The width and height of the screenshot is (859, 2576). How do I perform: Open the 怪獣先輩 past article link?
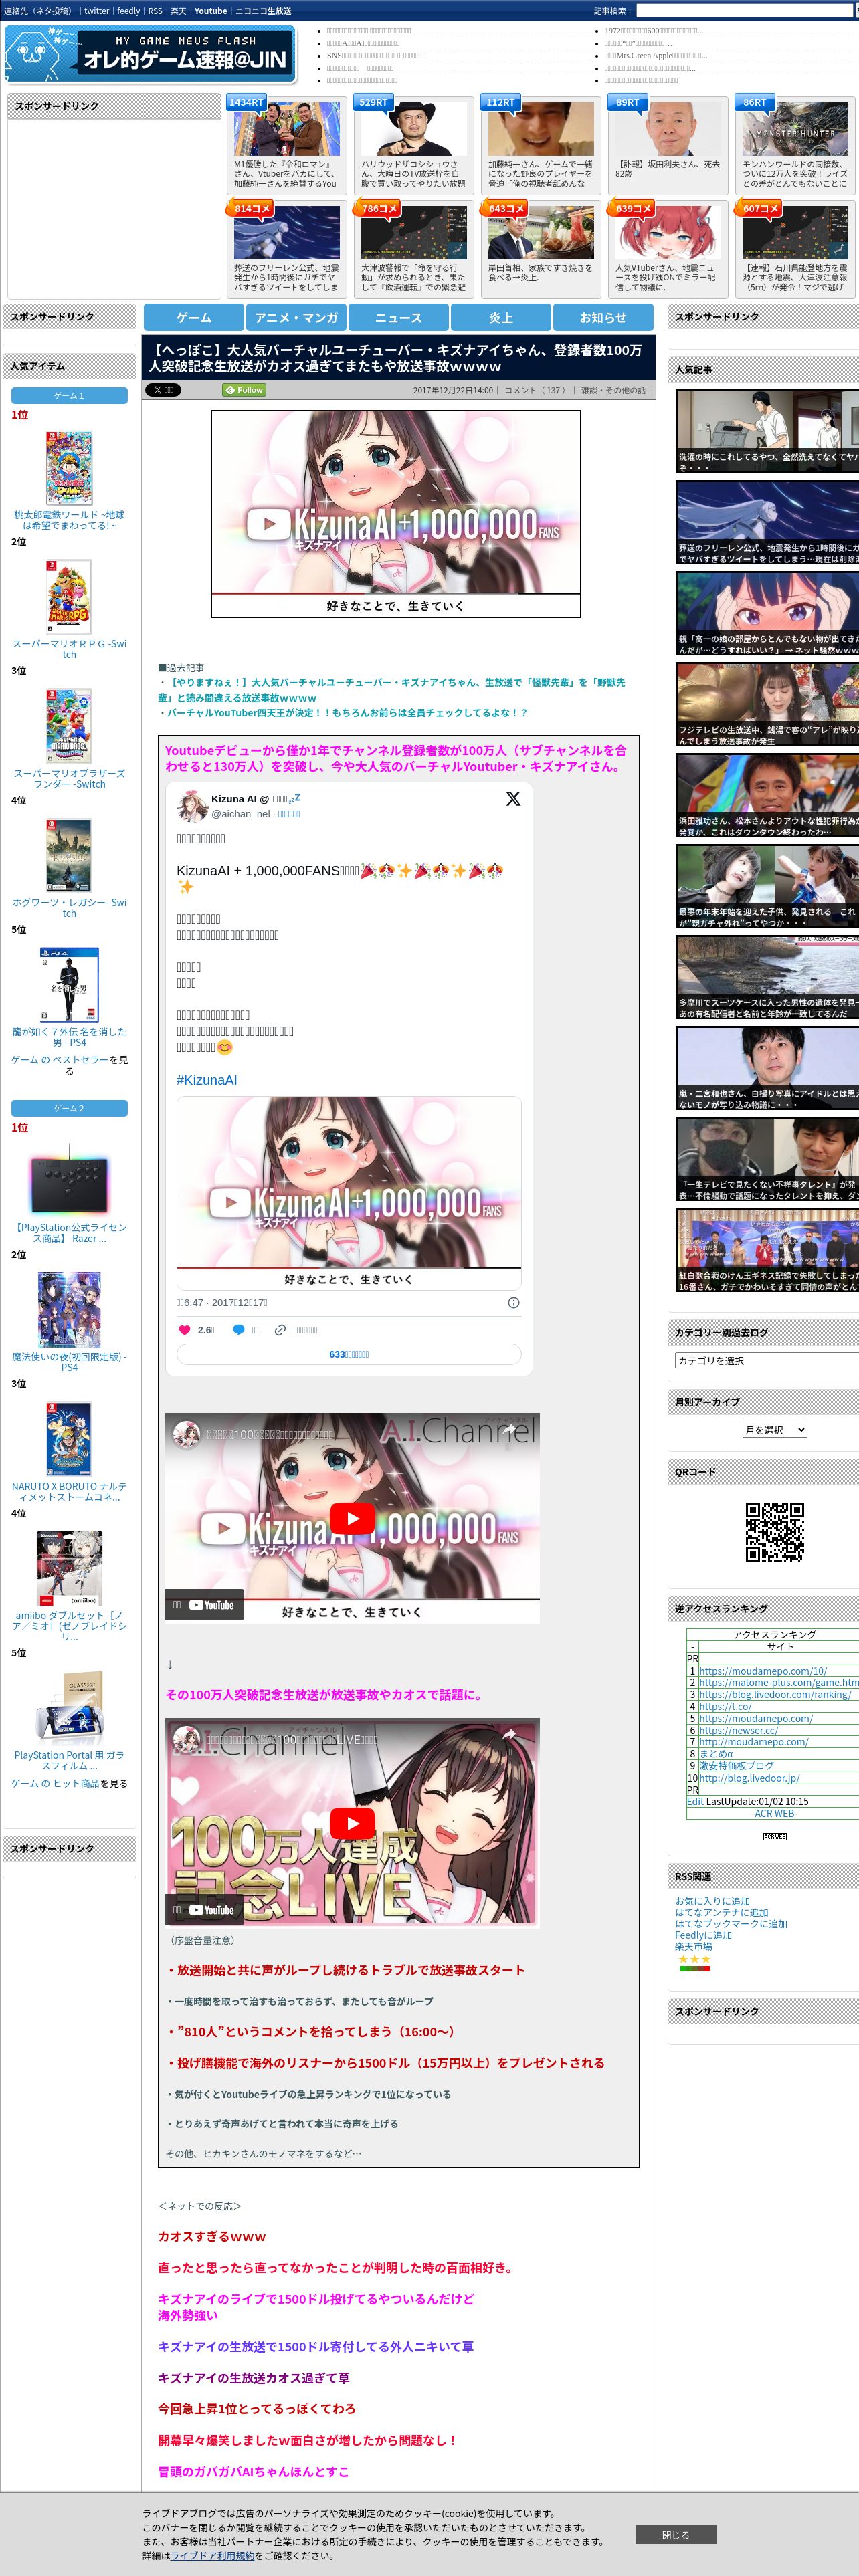391,690
